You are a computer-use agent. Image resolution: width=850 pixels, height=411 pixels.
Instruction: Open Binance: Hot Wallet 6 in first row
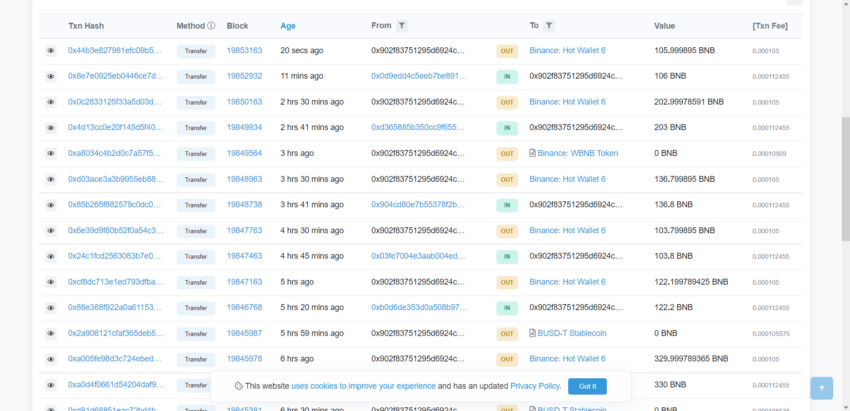(x=568, y=50)
